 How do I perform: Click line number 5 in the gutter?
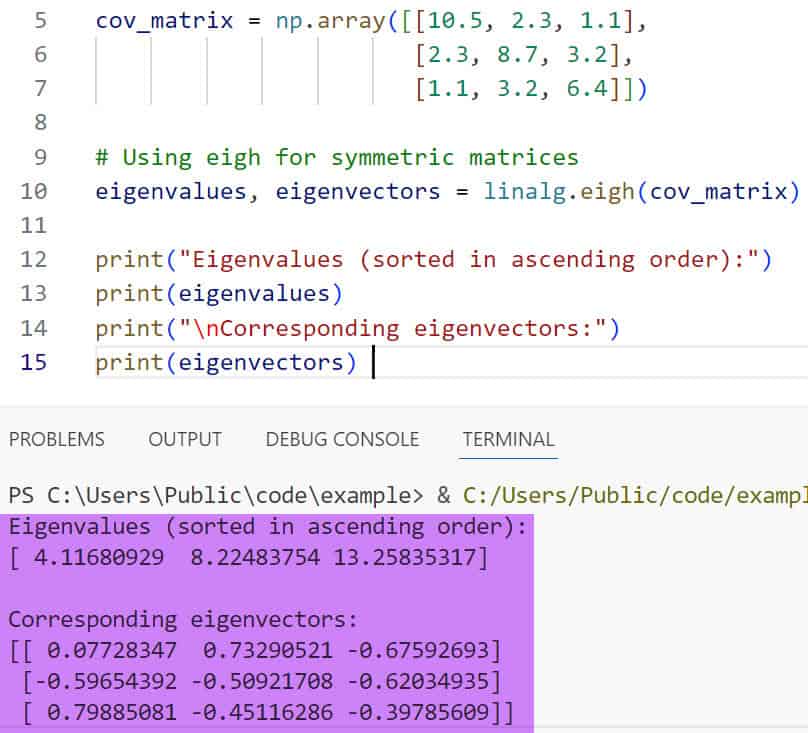click(x=41, y=20)
